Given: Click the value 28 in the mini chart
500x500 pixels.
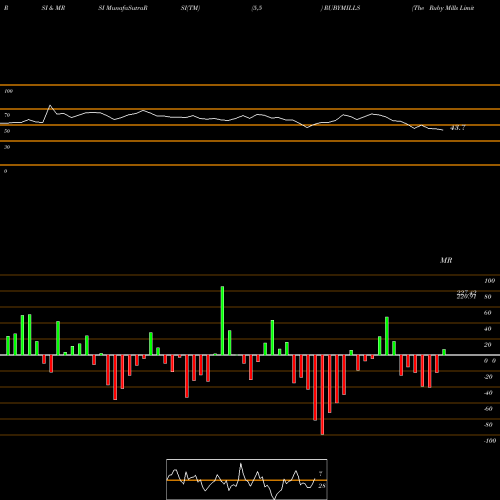Looking at the screenshot, I should (322, 486).
